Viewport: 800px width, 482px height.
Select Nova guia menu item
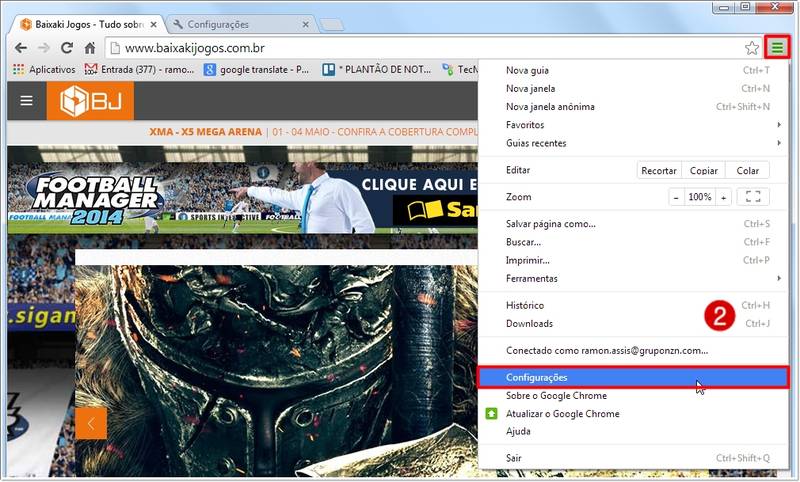[633, 70]
